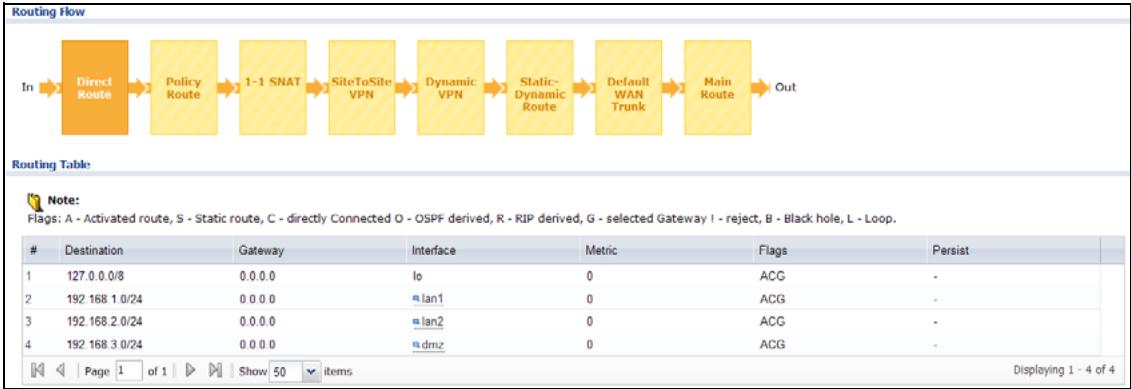The image size is (1131, 389).
Task: Open the Static-Dynamic Route flow stage
Action: click(x=540, y=87)
